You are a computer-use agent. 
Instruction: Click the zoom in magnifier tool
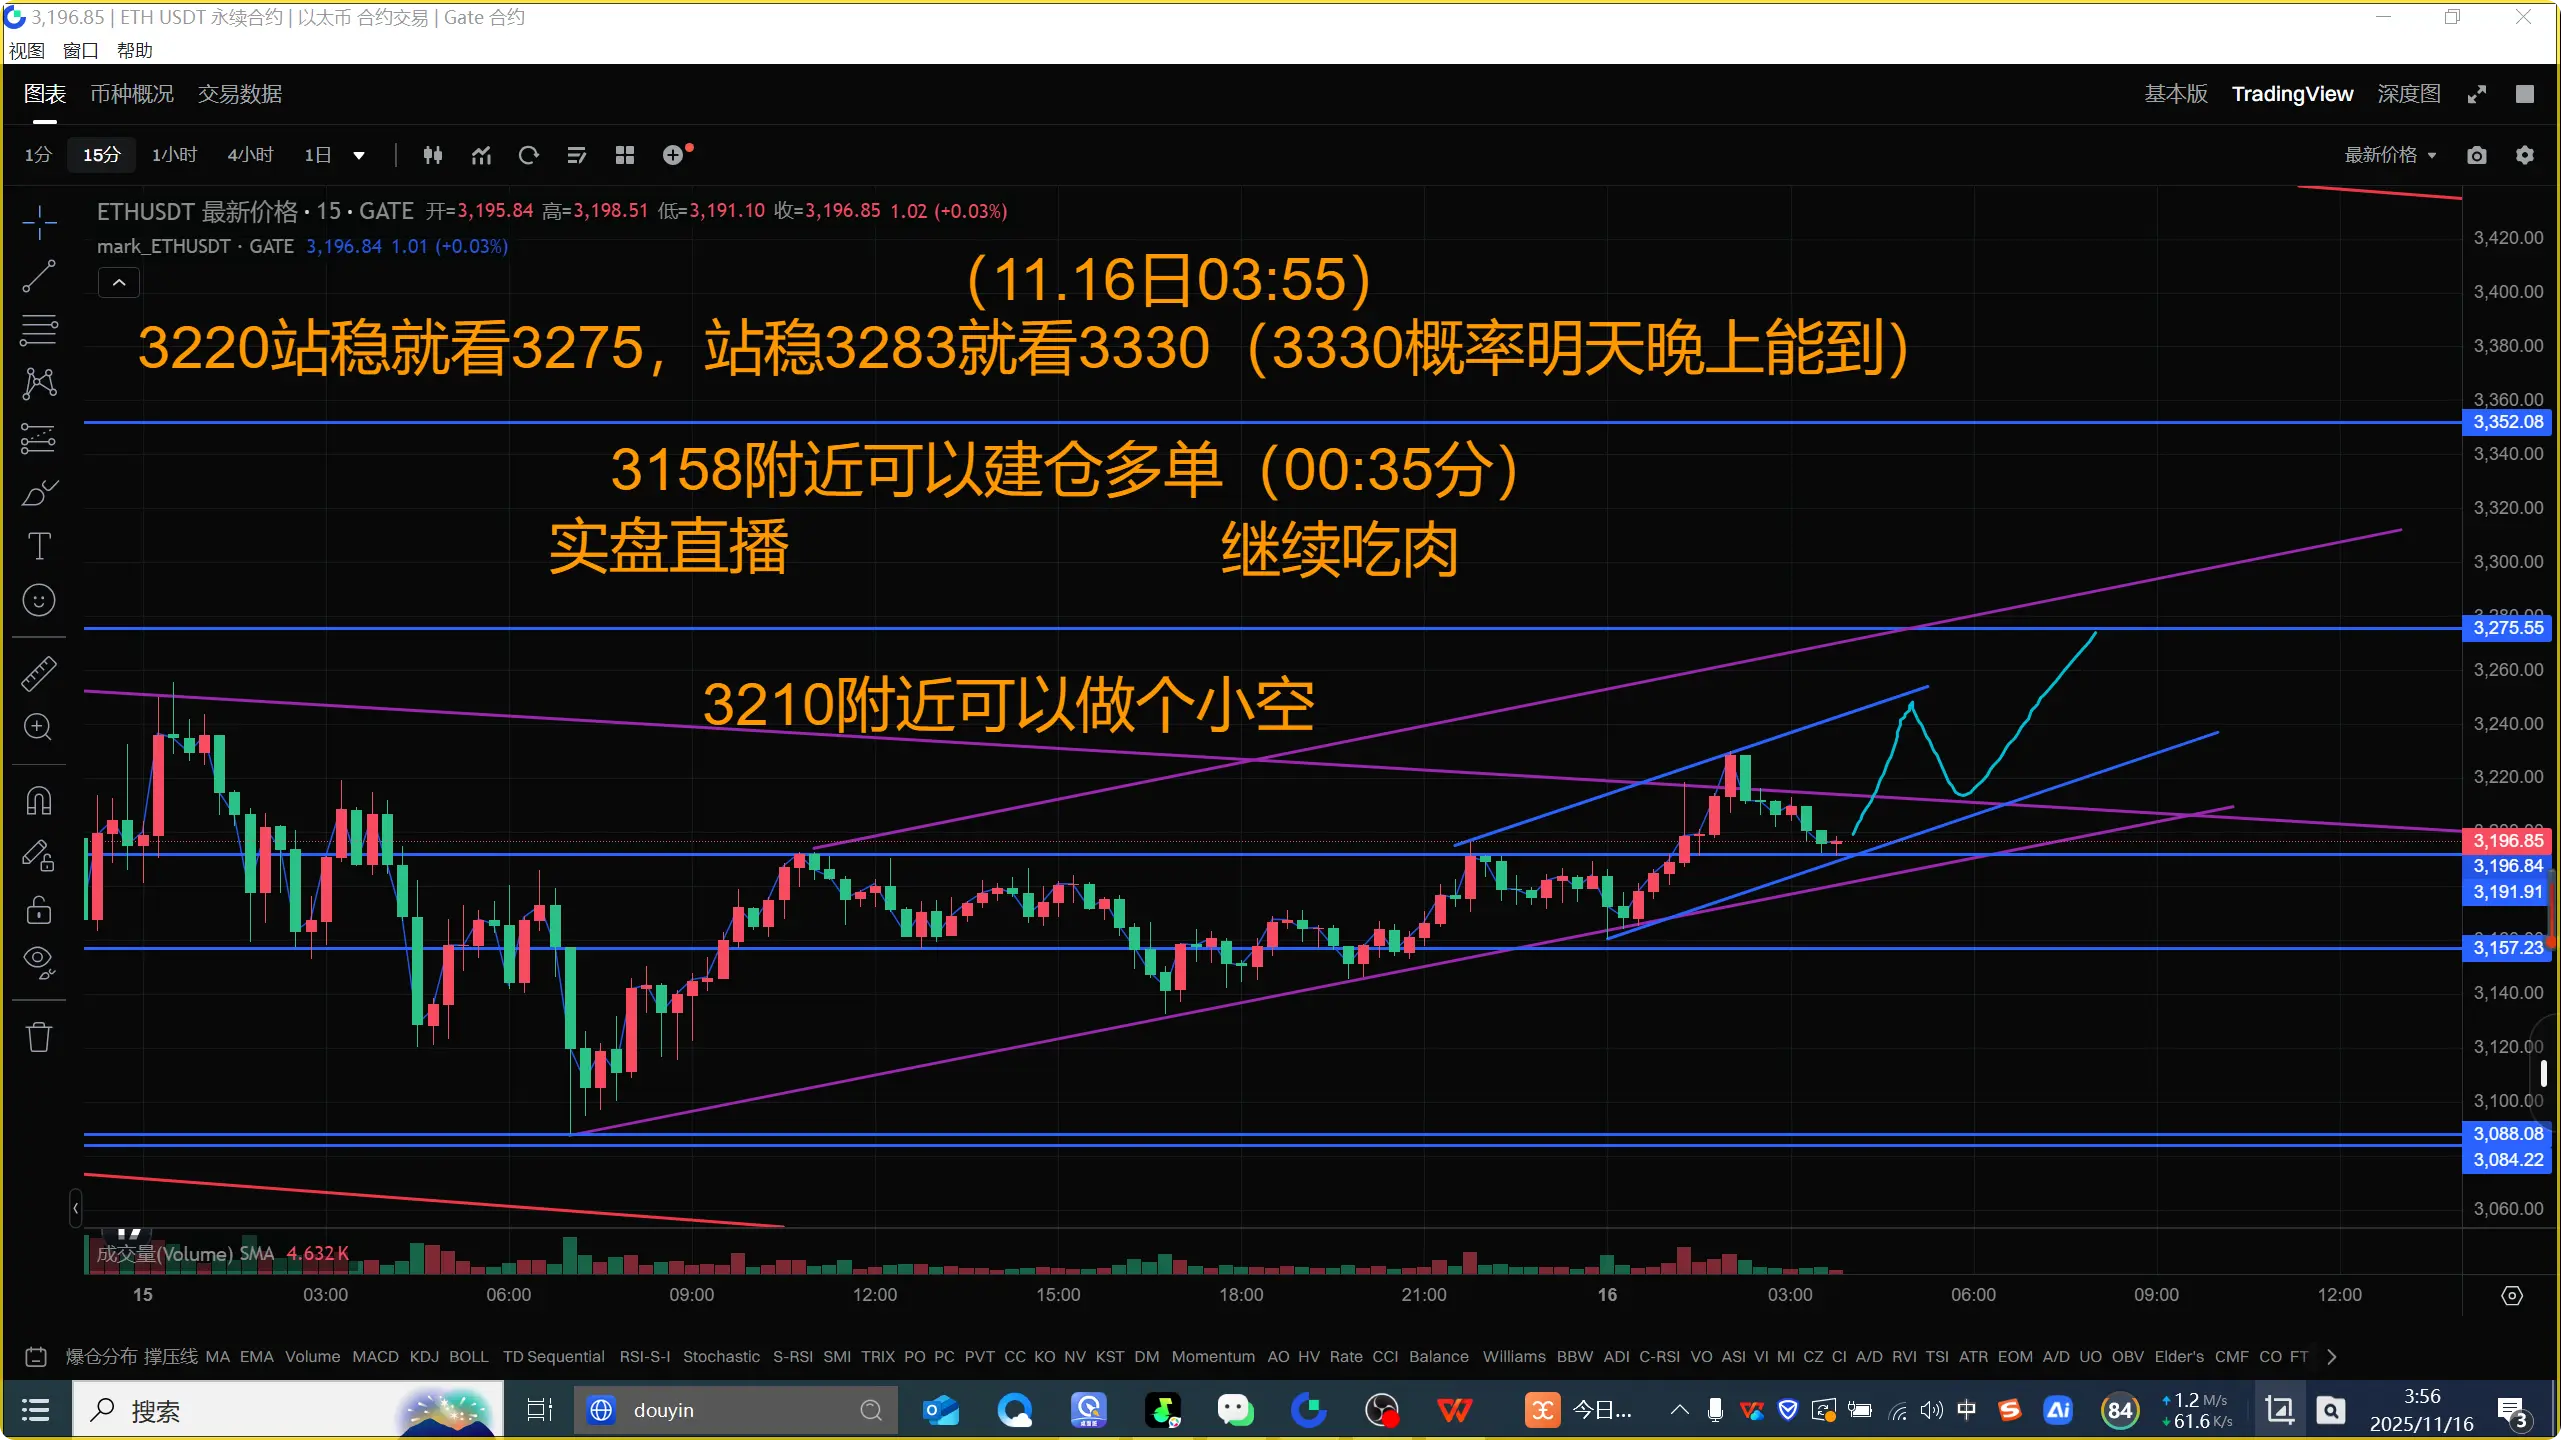(x=39, y=727)
